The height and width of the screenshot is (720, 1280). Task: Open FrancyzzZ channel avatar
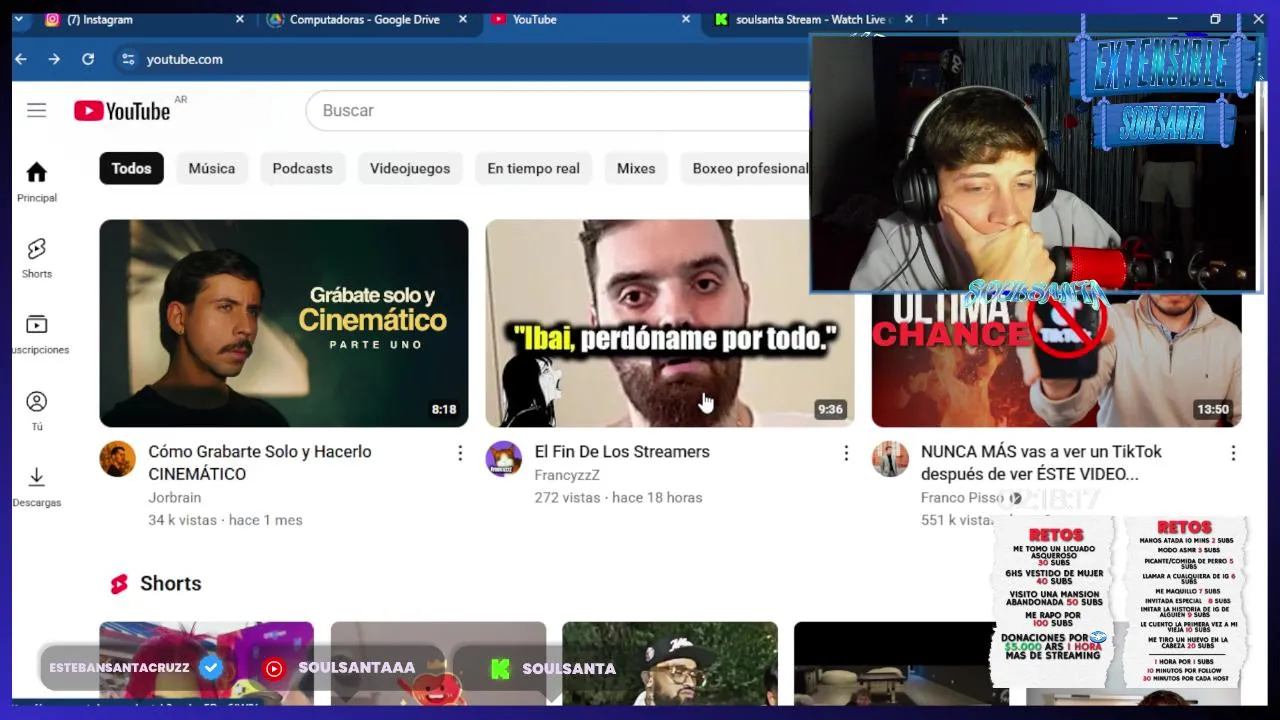click(x=503, y=459)
